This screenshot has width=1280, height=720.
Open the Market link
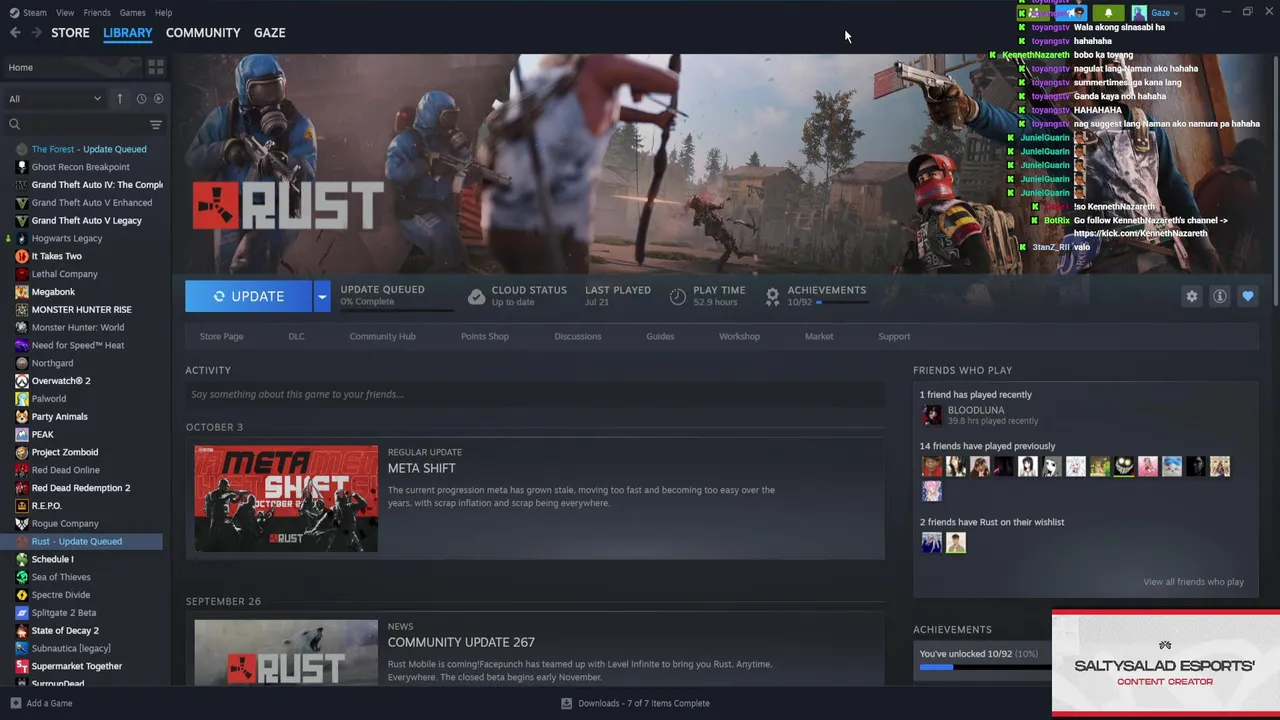click(819, 336)
